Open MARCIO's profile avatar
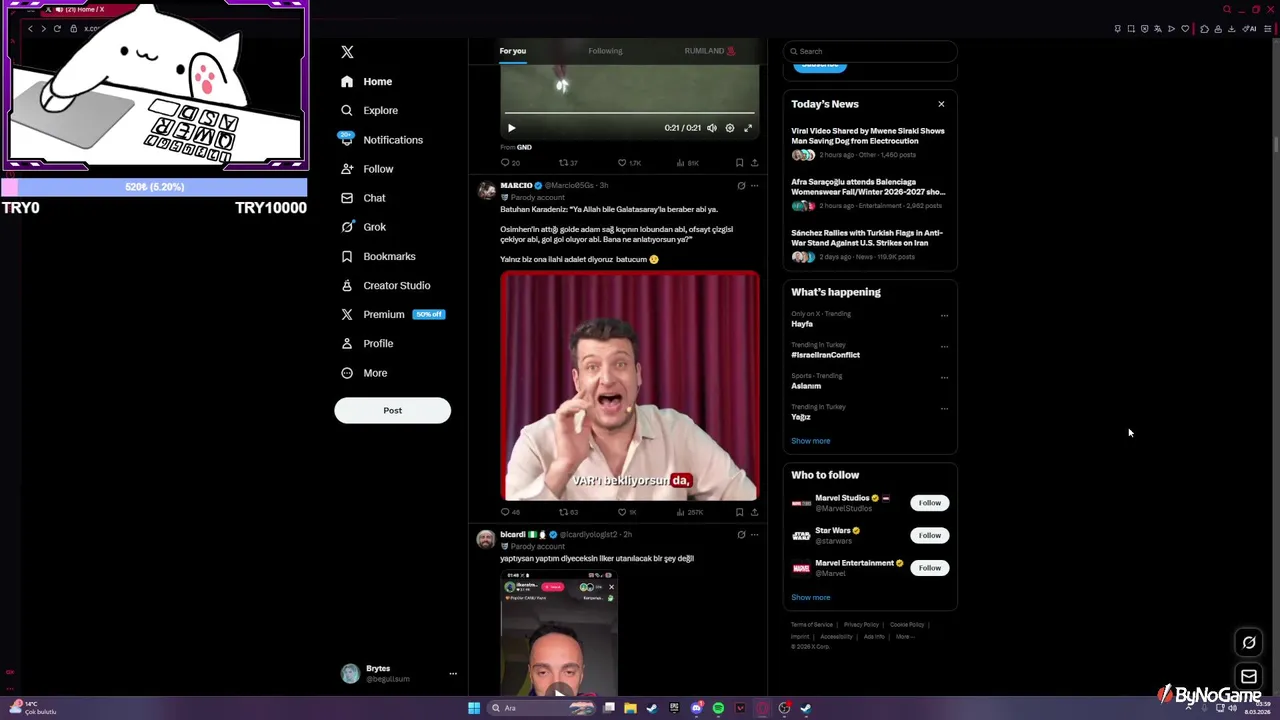1280x720 pixels. coord(486,190)
